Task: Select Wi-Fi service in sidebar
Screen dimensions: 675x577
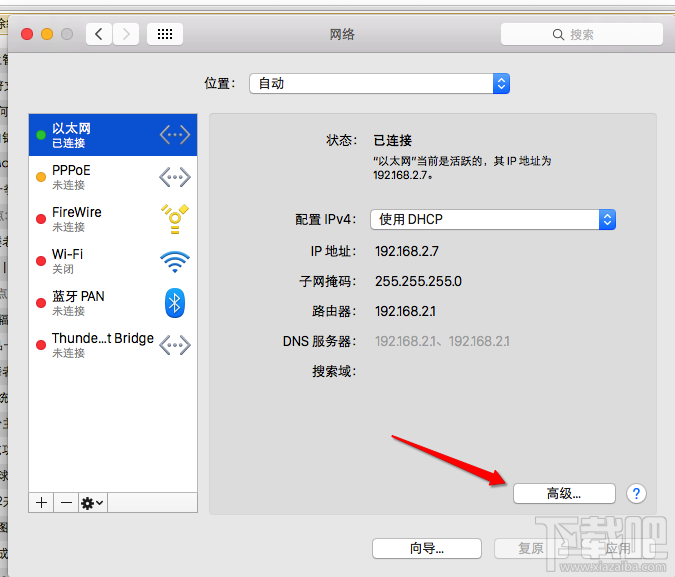Action: tap(113, 261)
